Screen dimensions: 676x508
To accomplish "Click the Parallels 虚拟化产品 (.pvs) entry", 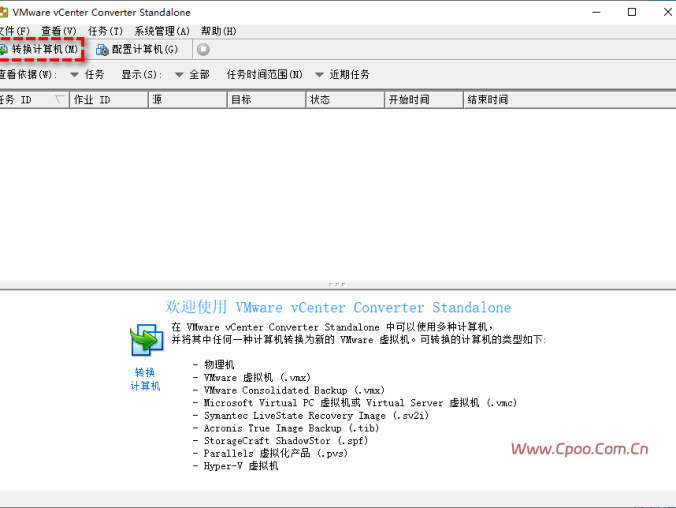I will pos(275,453).
